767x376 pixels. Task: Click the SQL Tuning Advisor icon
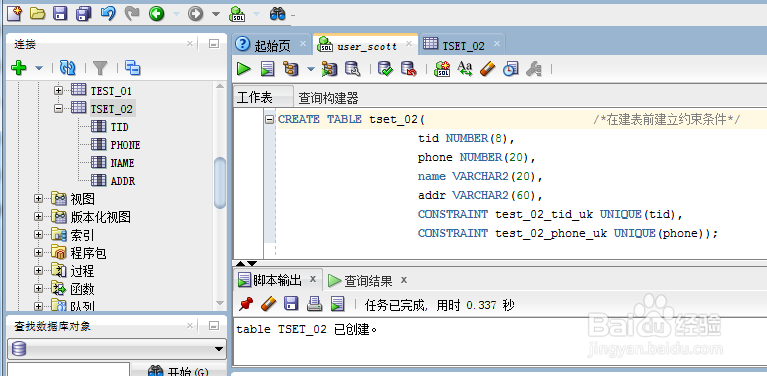[353, 69]
